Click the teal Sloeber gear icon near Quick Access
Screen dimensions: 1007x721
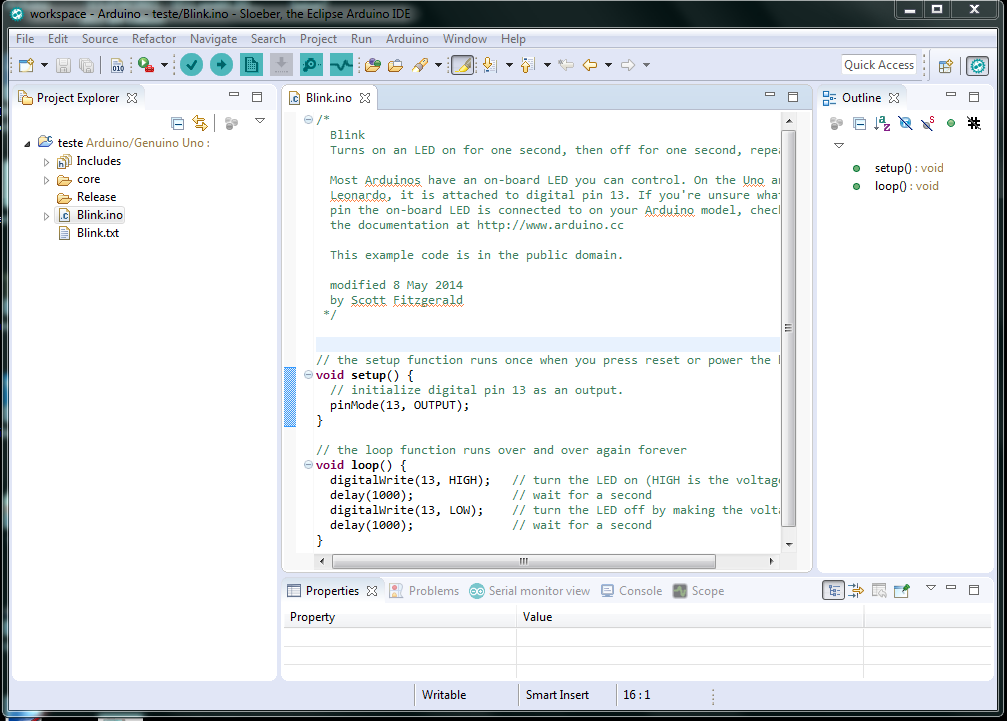point(977,65)
